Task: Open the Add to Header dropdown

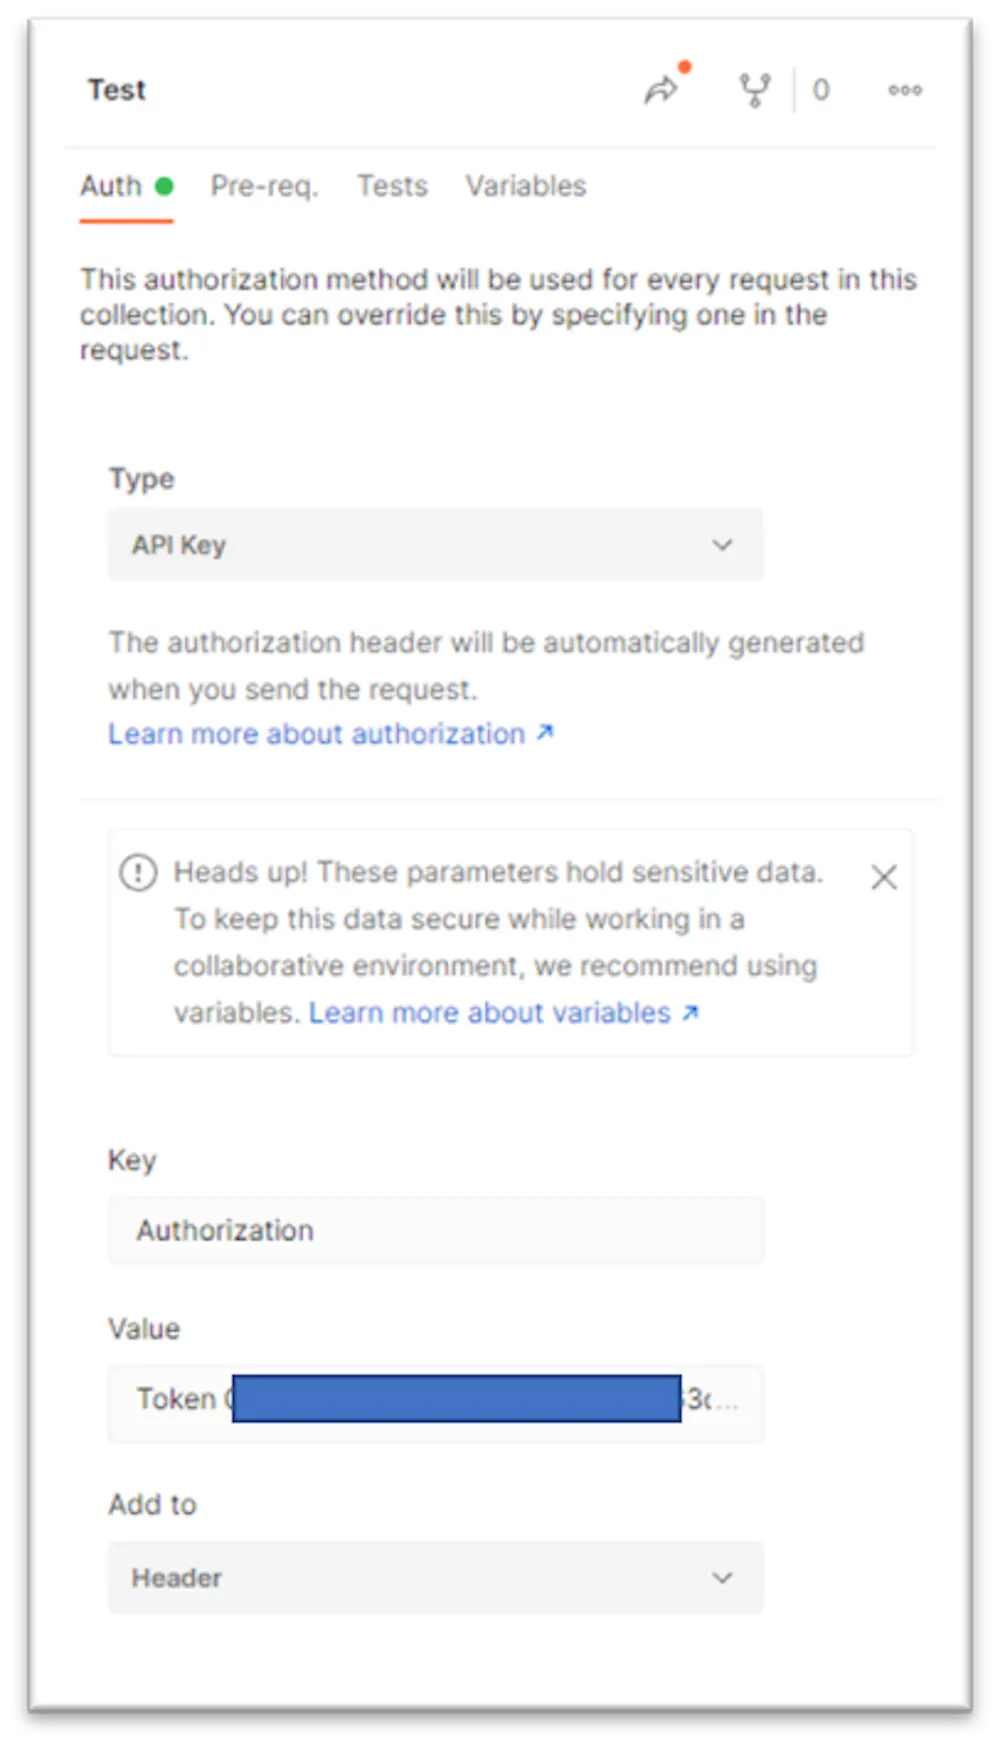Action: click(x=435, y=1578)
